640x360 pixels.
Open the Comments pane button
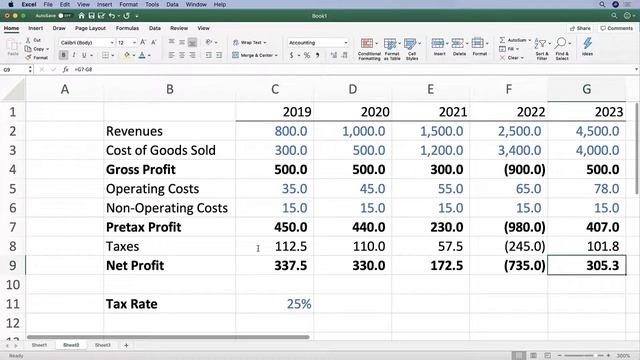click(x=616, y=28)
